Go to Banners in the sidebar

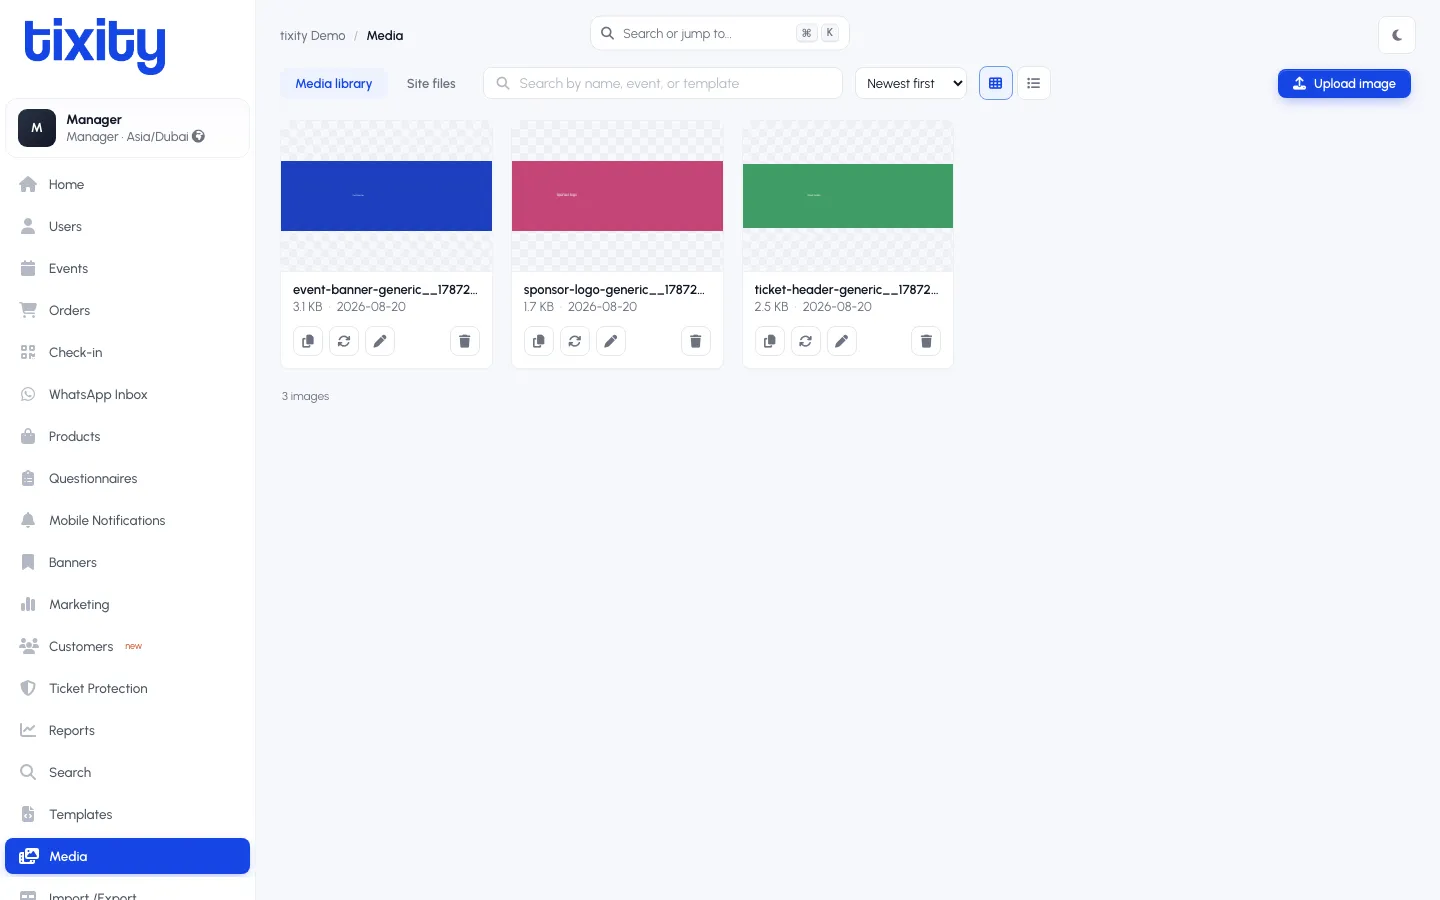(127, 562)
